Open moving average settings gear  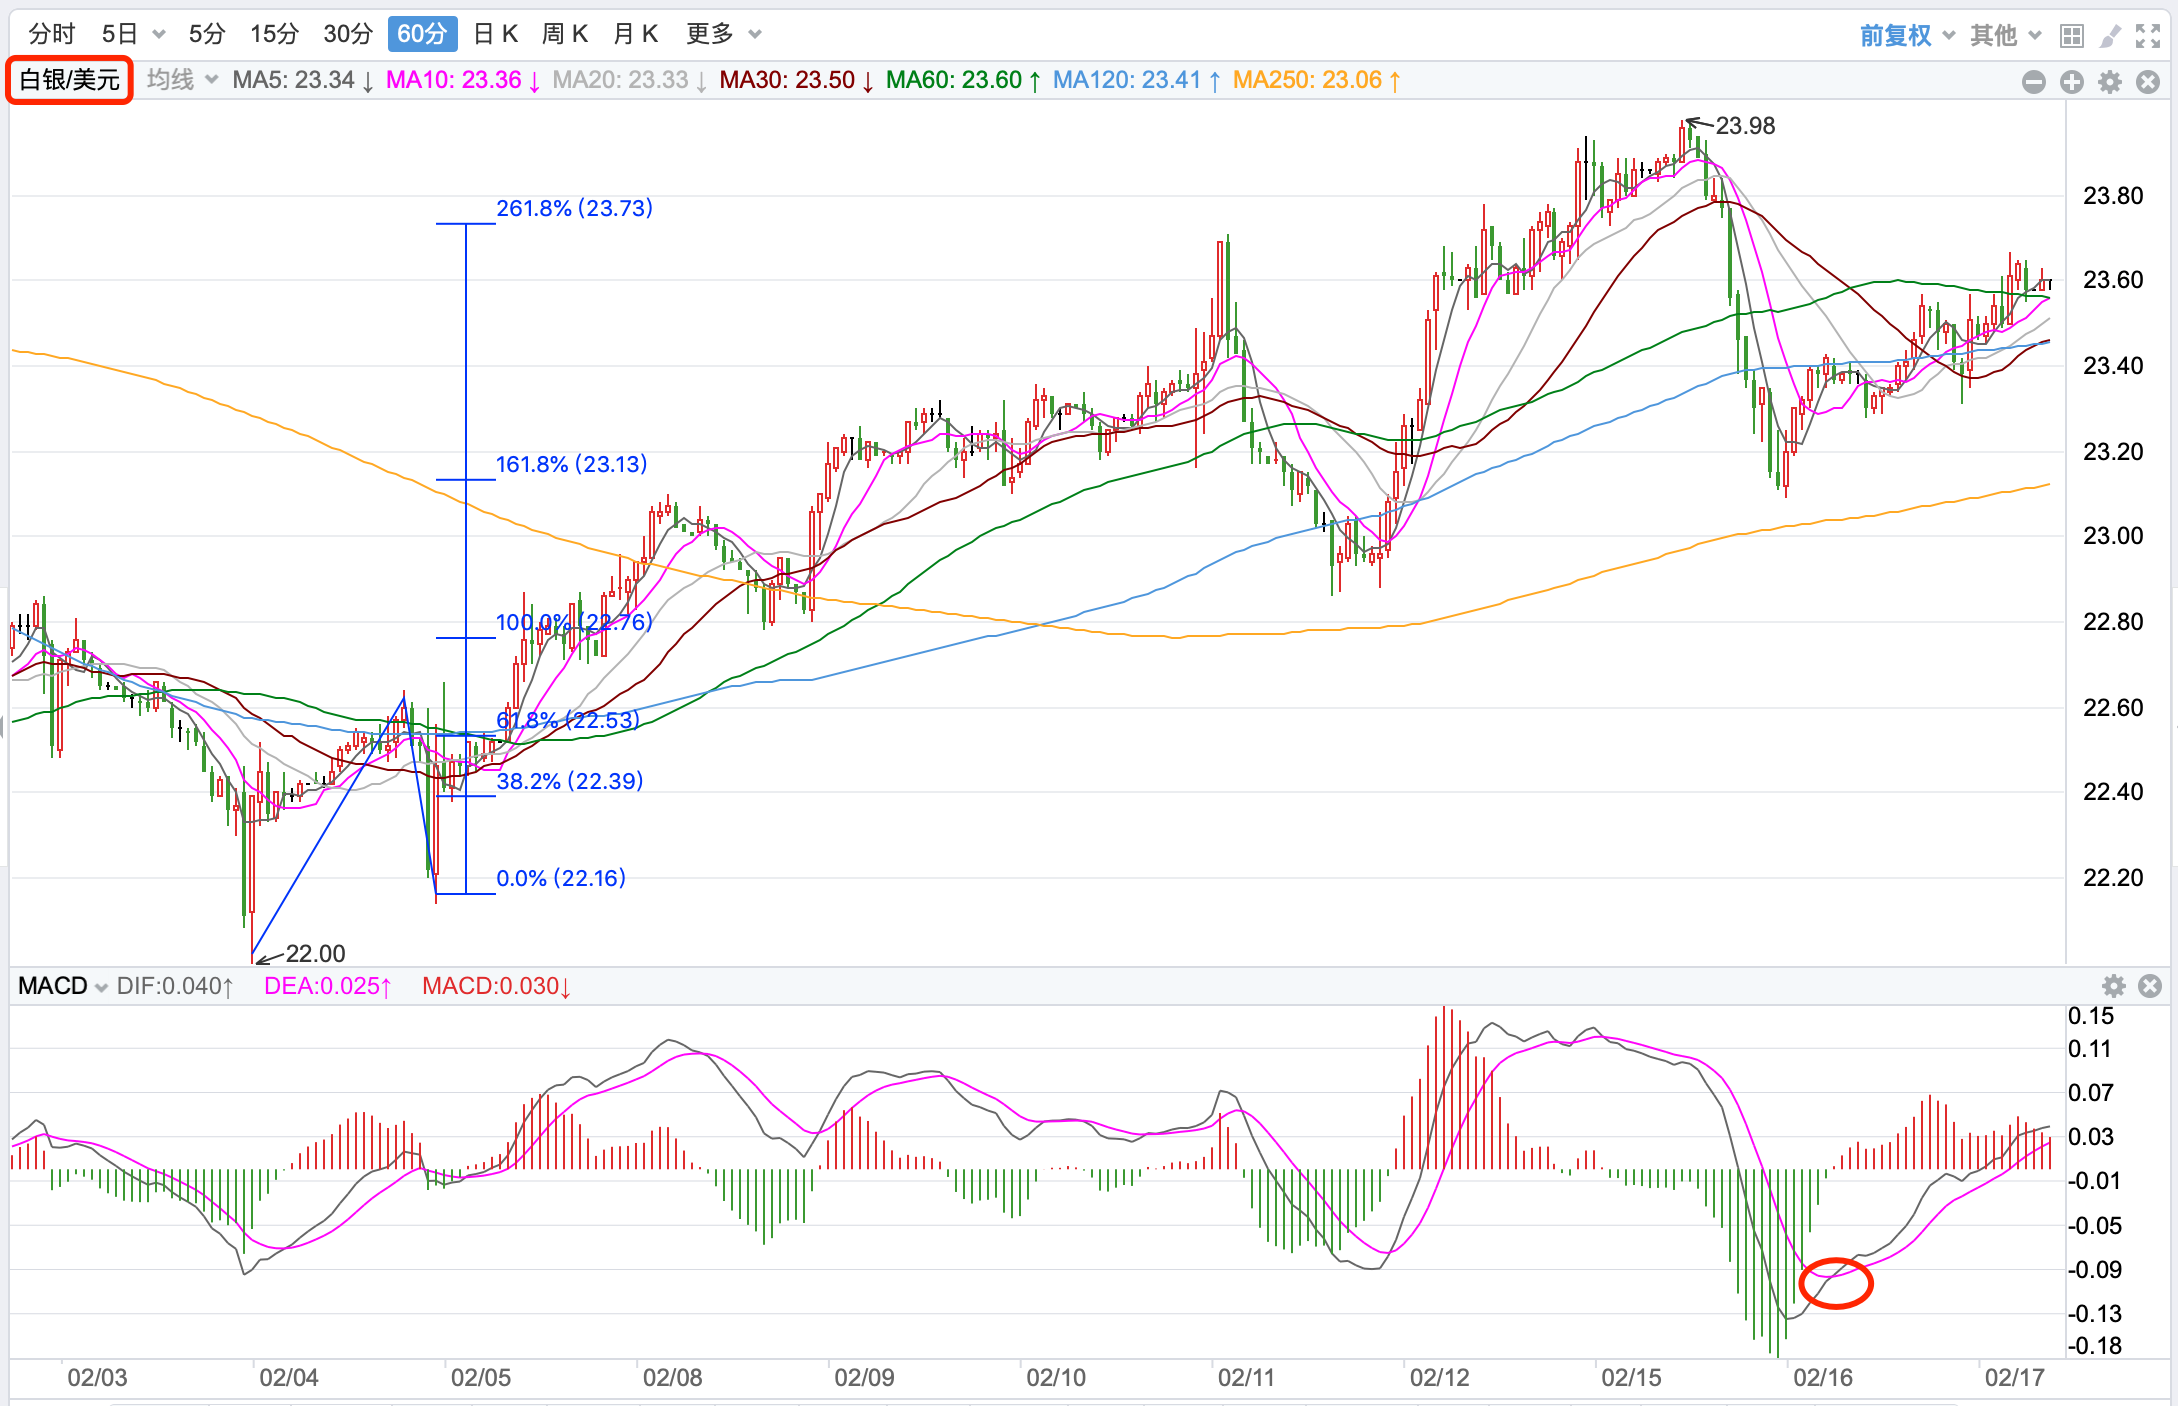point(2110,82)
